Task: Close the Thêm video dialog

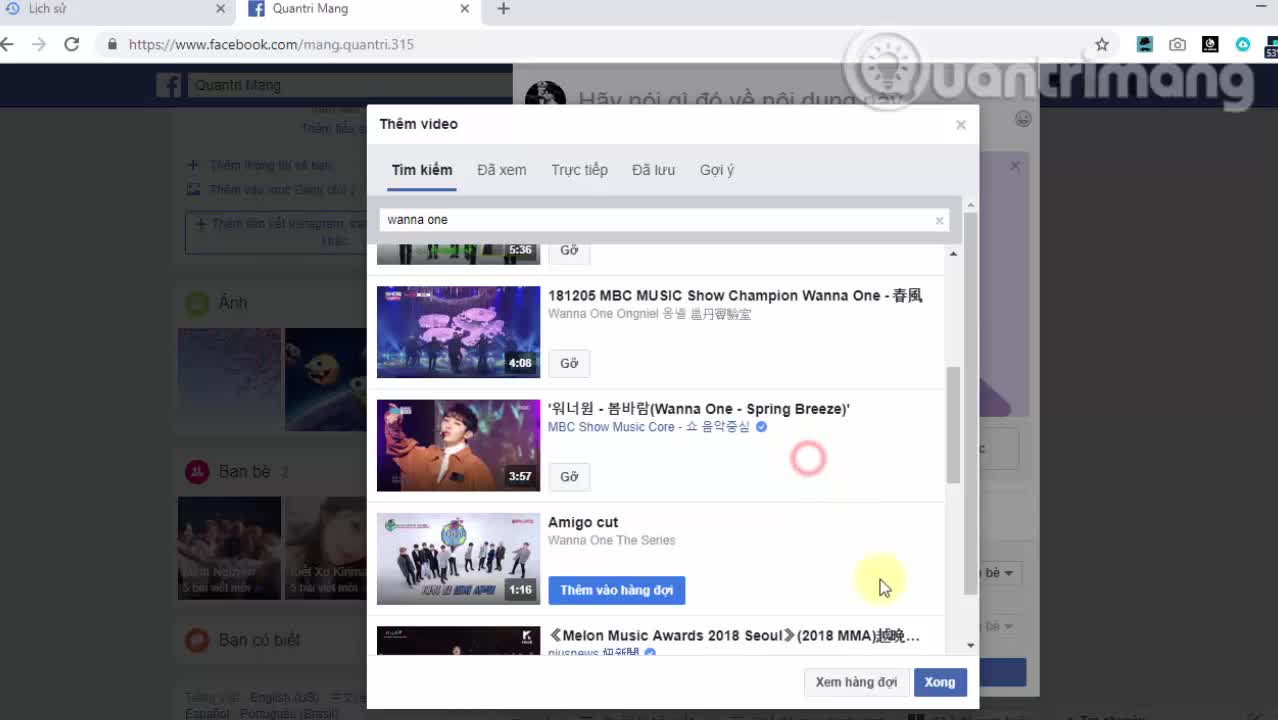Action: [x=961, y=125]
